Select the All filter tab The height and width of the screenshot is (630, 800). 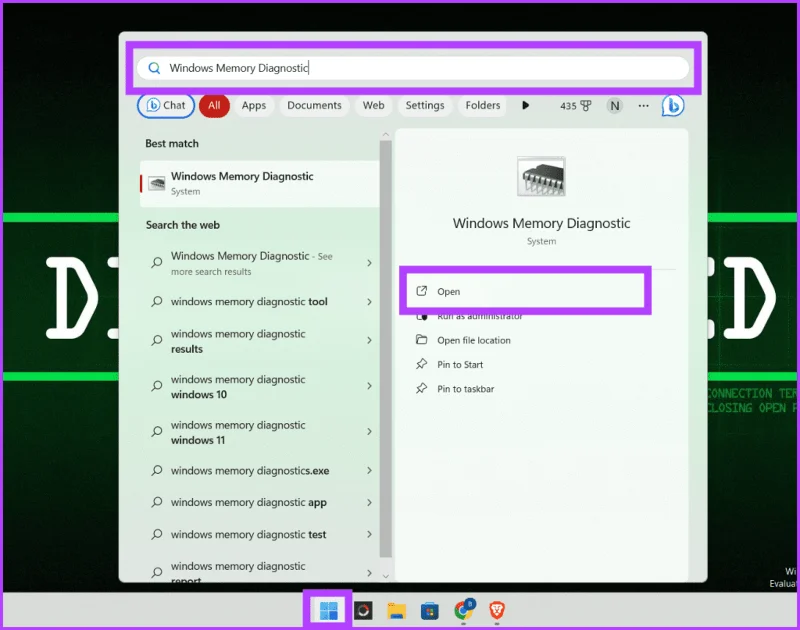pos(214,106)
